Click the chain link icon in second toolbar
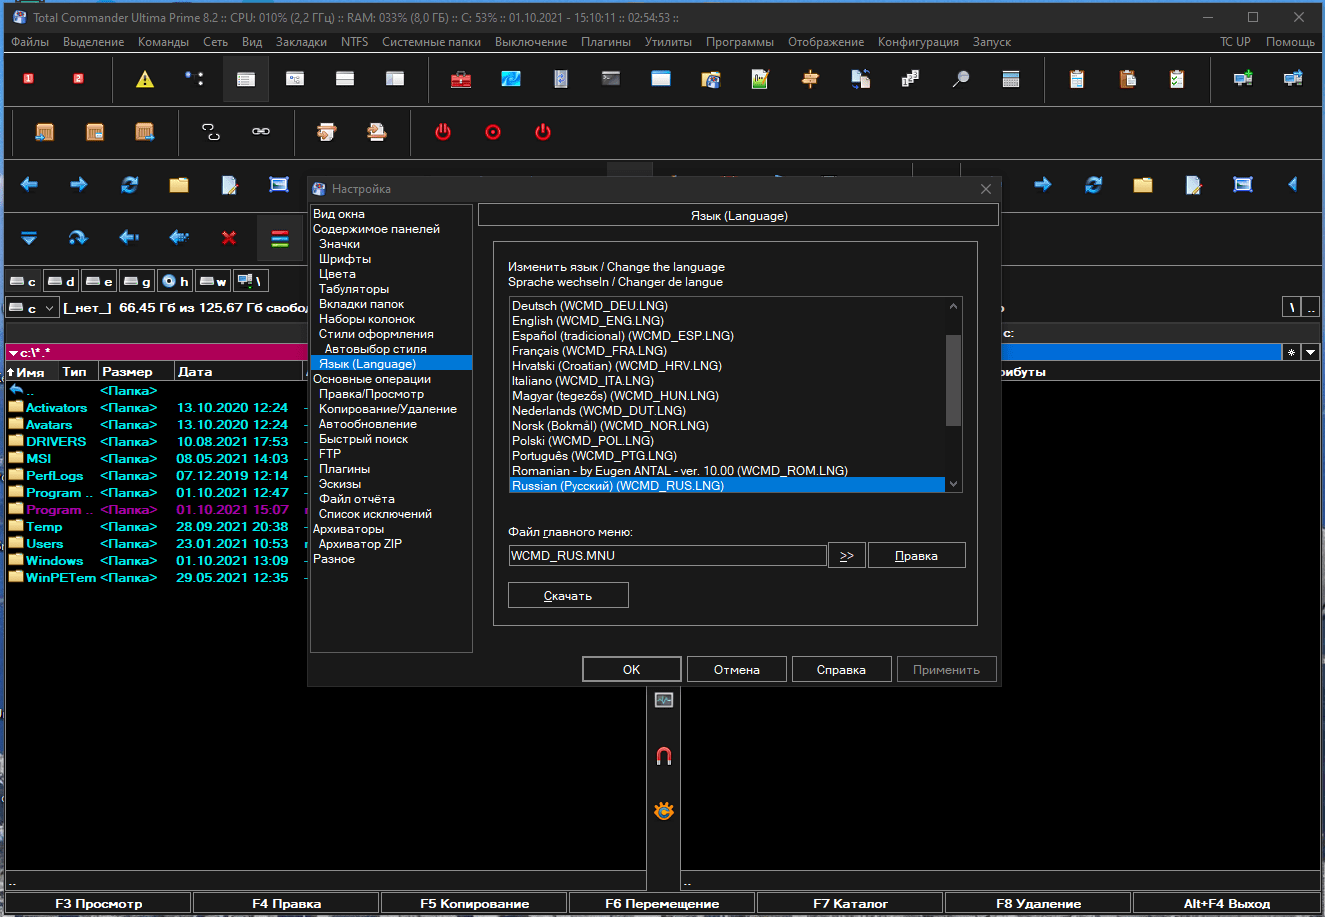The height and width of the screenshot is (917, 1325). coord(261,132)
